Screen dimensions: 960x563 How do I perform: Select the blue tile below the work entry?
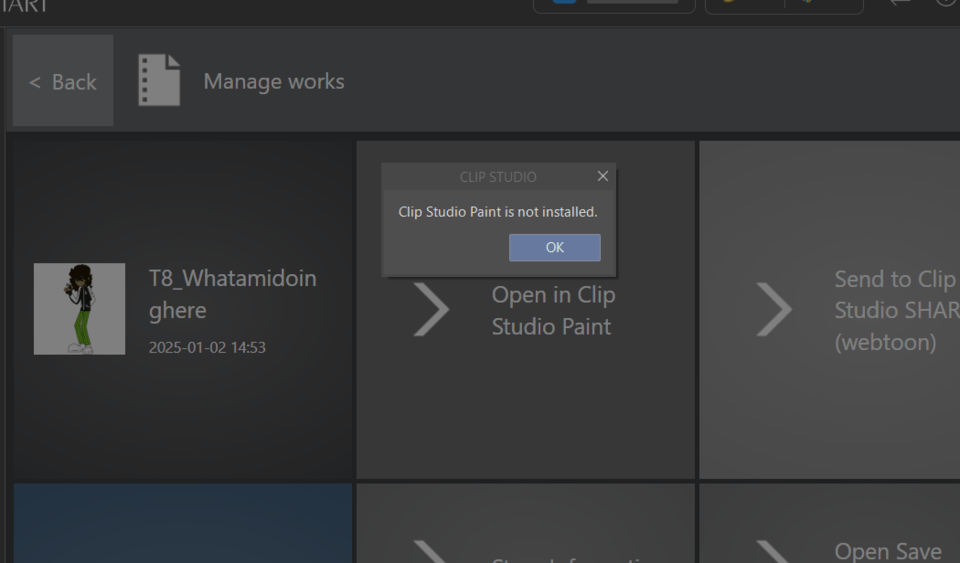[182, 523]
